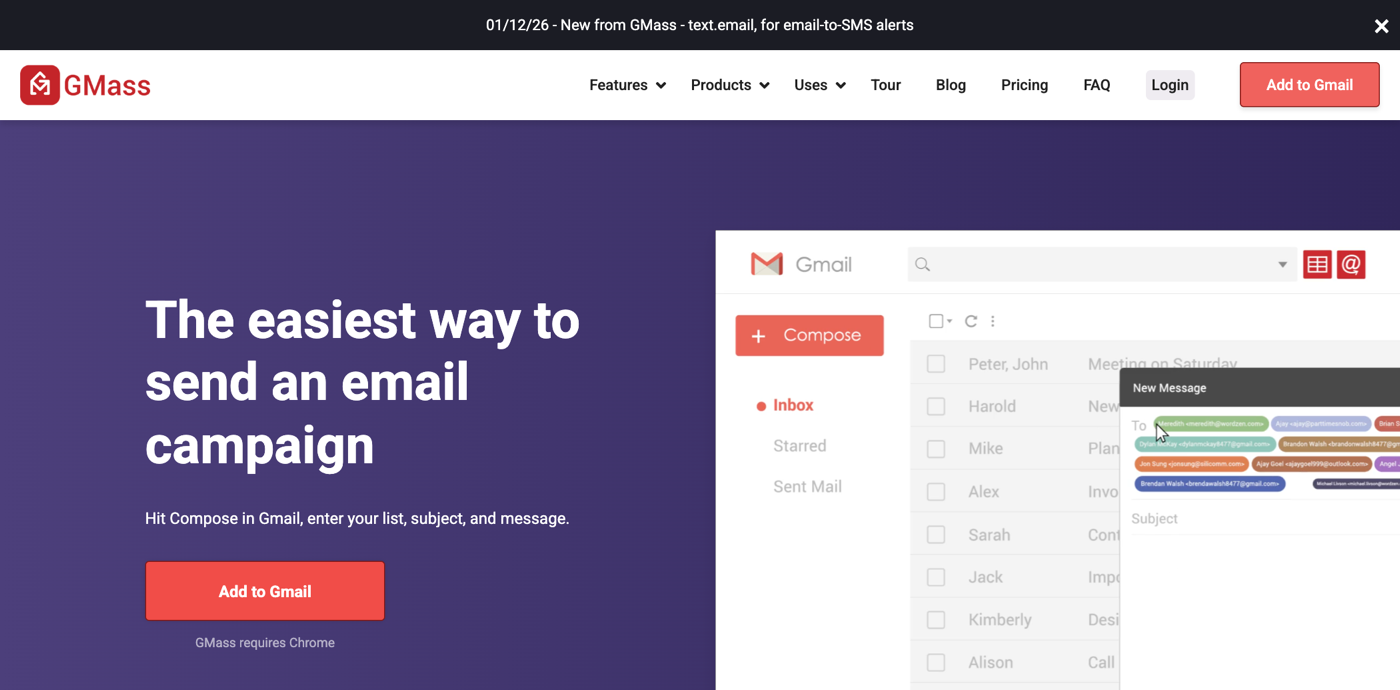Viewport: 1400px width, 690px height.
Task: Click the 'The easiest way to send' headline
Action: coord(362,383)
